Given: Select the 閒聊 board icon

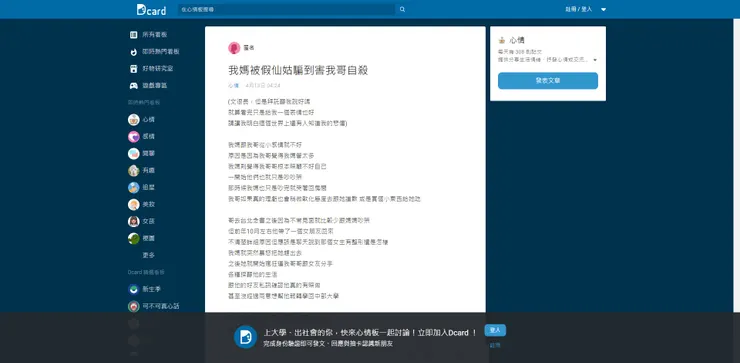Looking at the screenshot, I should click(134, 153).
